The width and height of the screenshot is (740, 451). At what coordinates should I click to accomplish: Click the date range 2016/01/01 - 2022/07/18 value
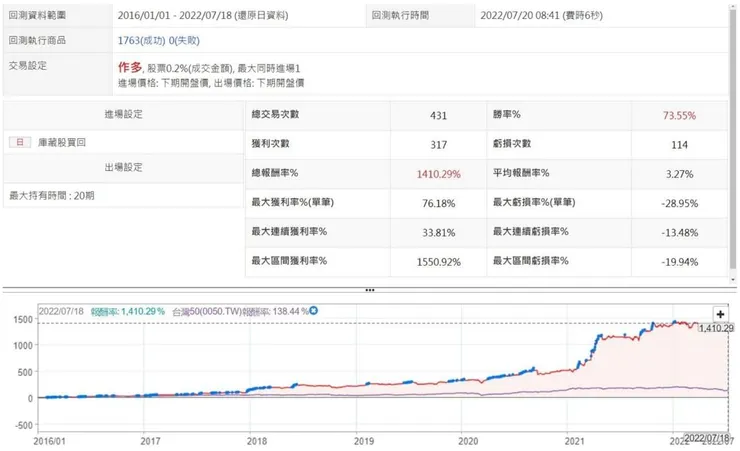point(203,15)
